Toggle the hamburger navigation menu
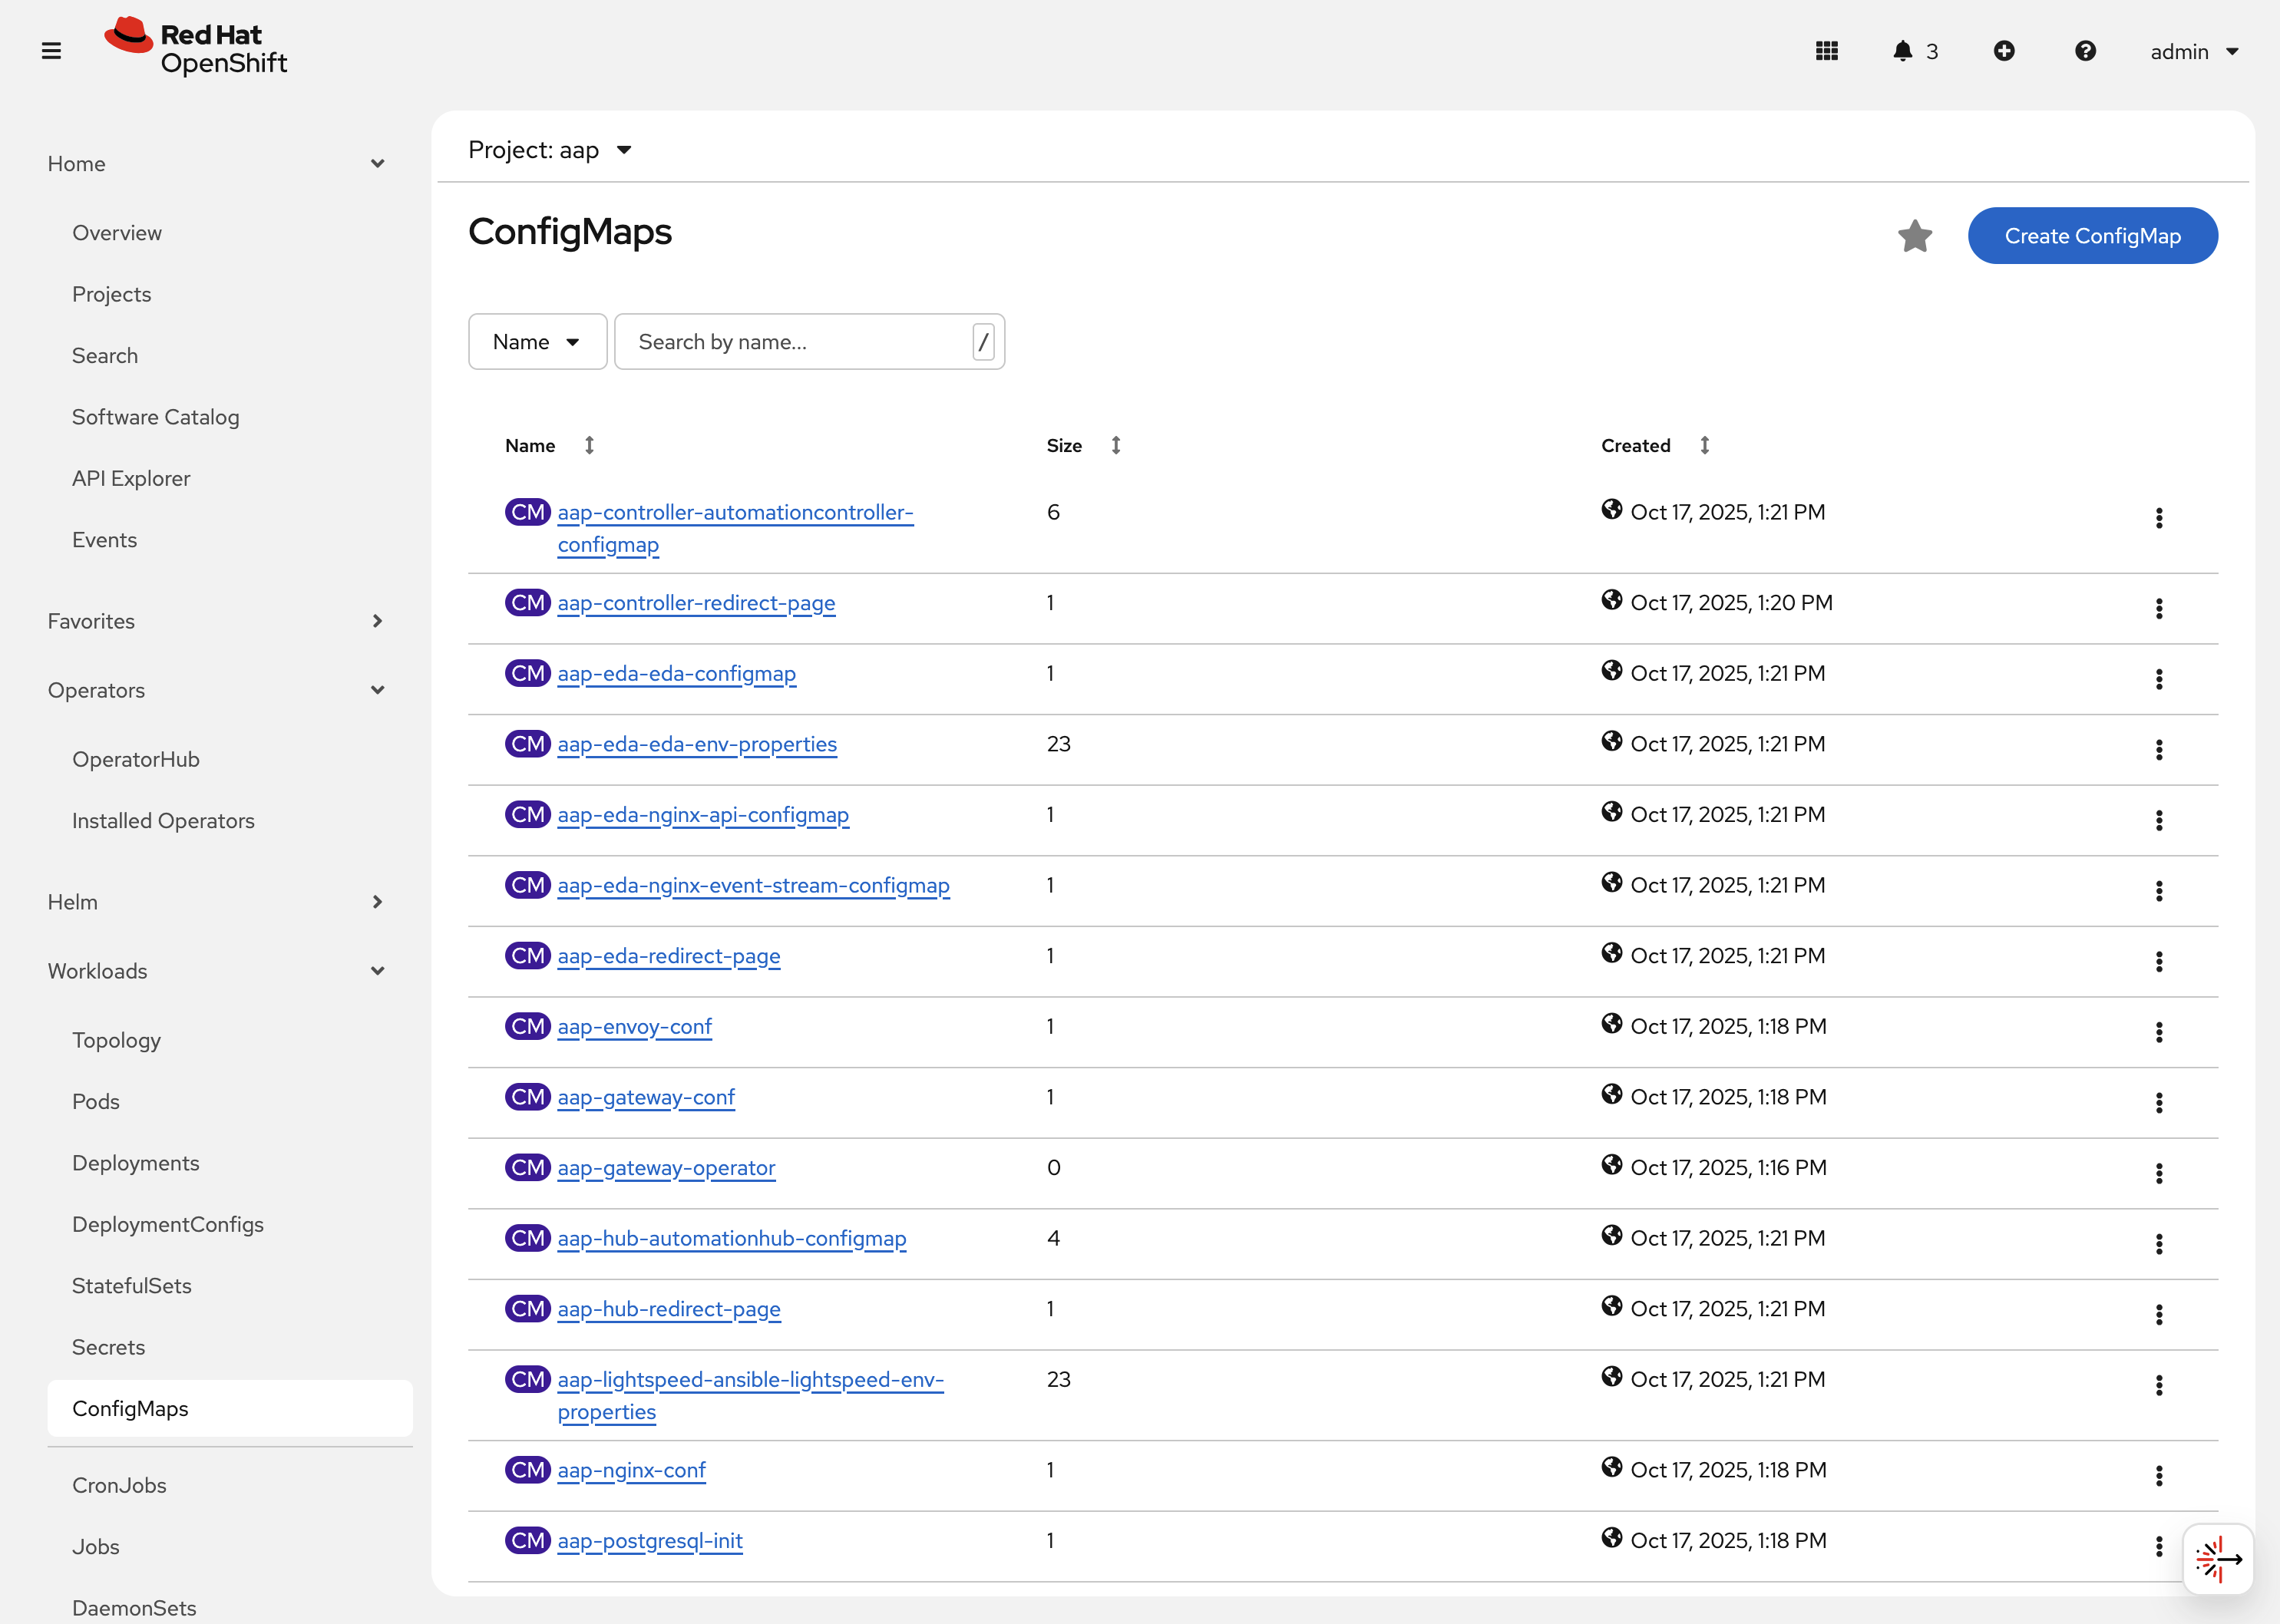Screen dimensions: 2280x1624 pyautogui.click(x=51, y=51)
